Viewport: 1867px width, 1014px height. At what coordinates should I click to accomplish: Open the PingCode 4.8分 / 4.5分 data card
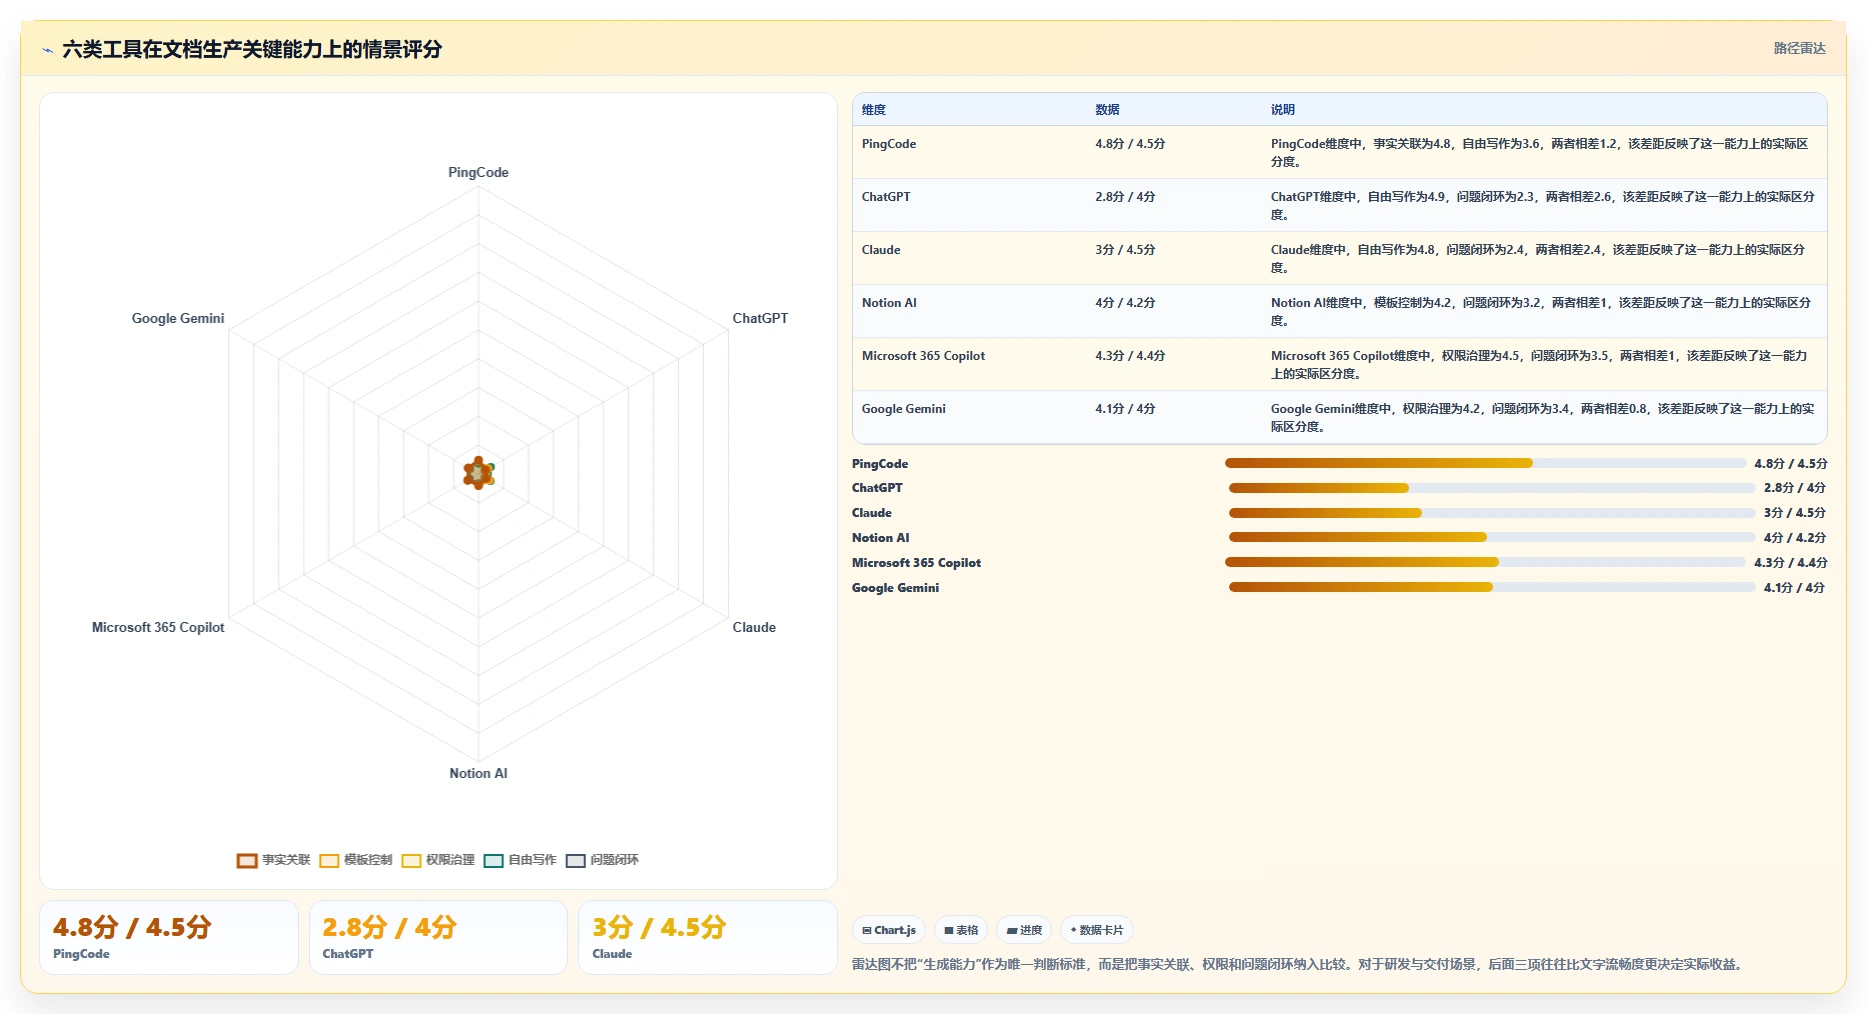(x=169, y=937)
